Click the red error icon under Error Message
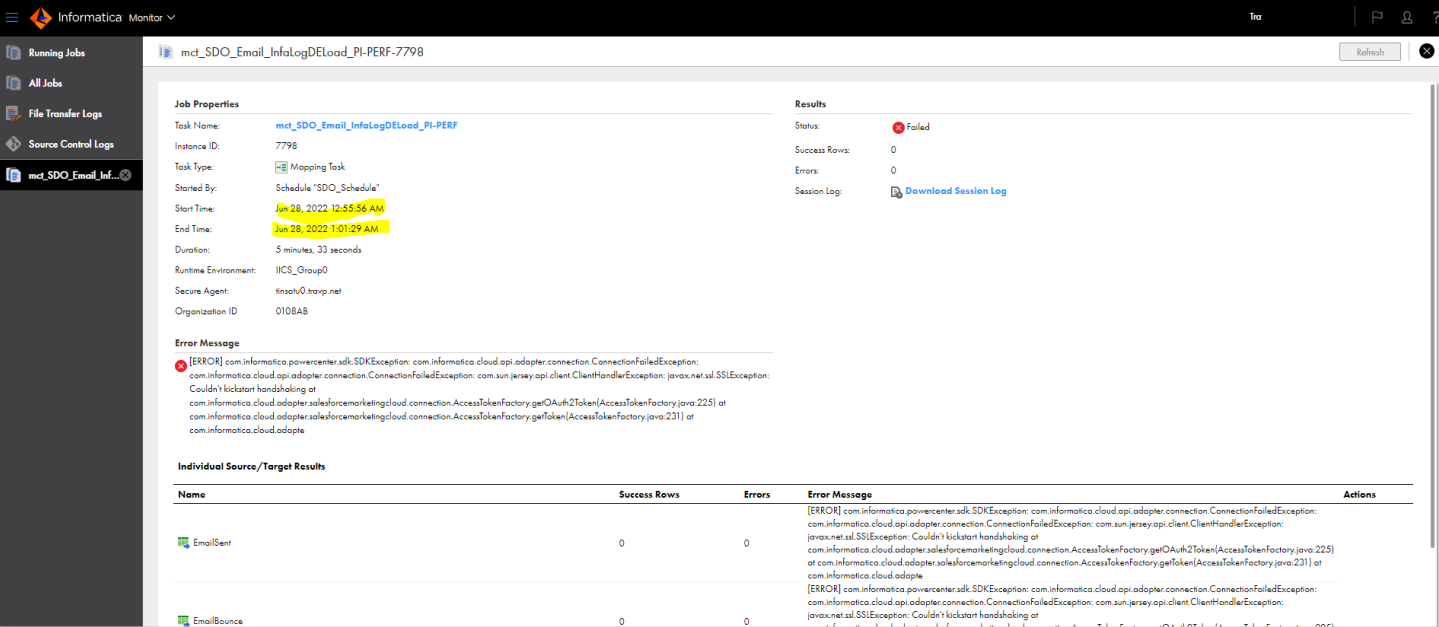The height and width of the screenshot is (627, 1439). point(181,366)
